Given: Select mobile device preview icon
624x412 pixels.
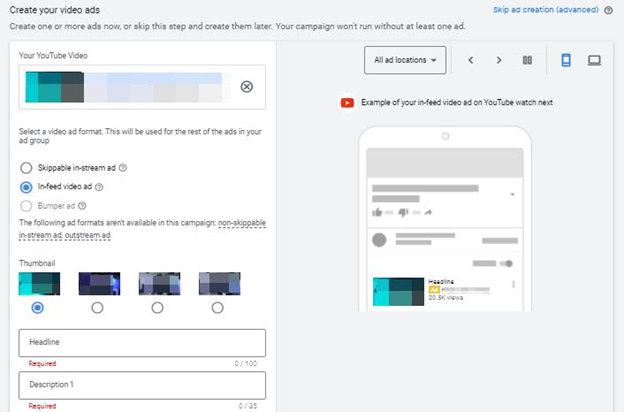Looking at the screenshot, I should click(565, 61).
